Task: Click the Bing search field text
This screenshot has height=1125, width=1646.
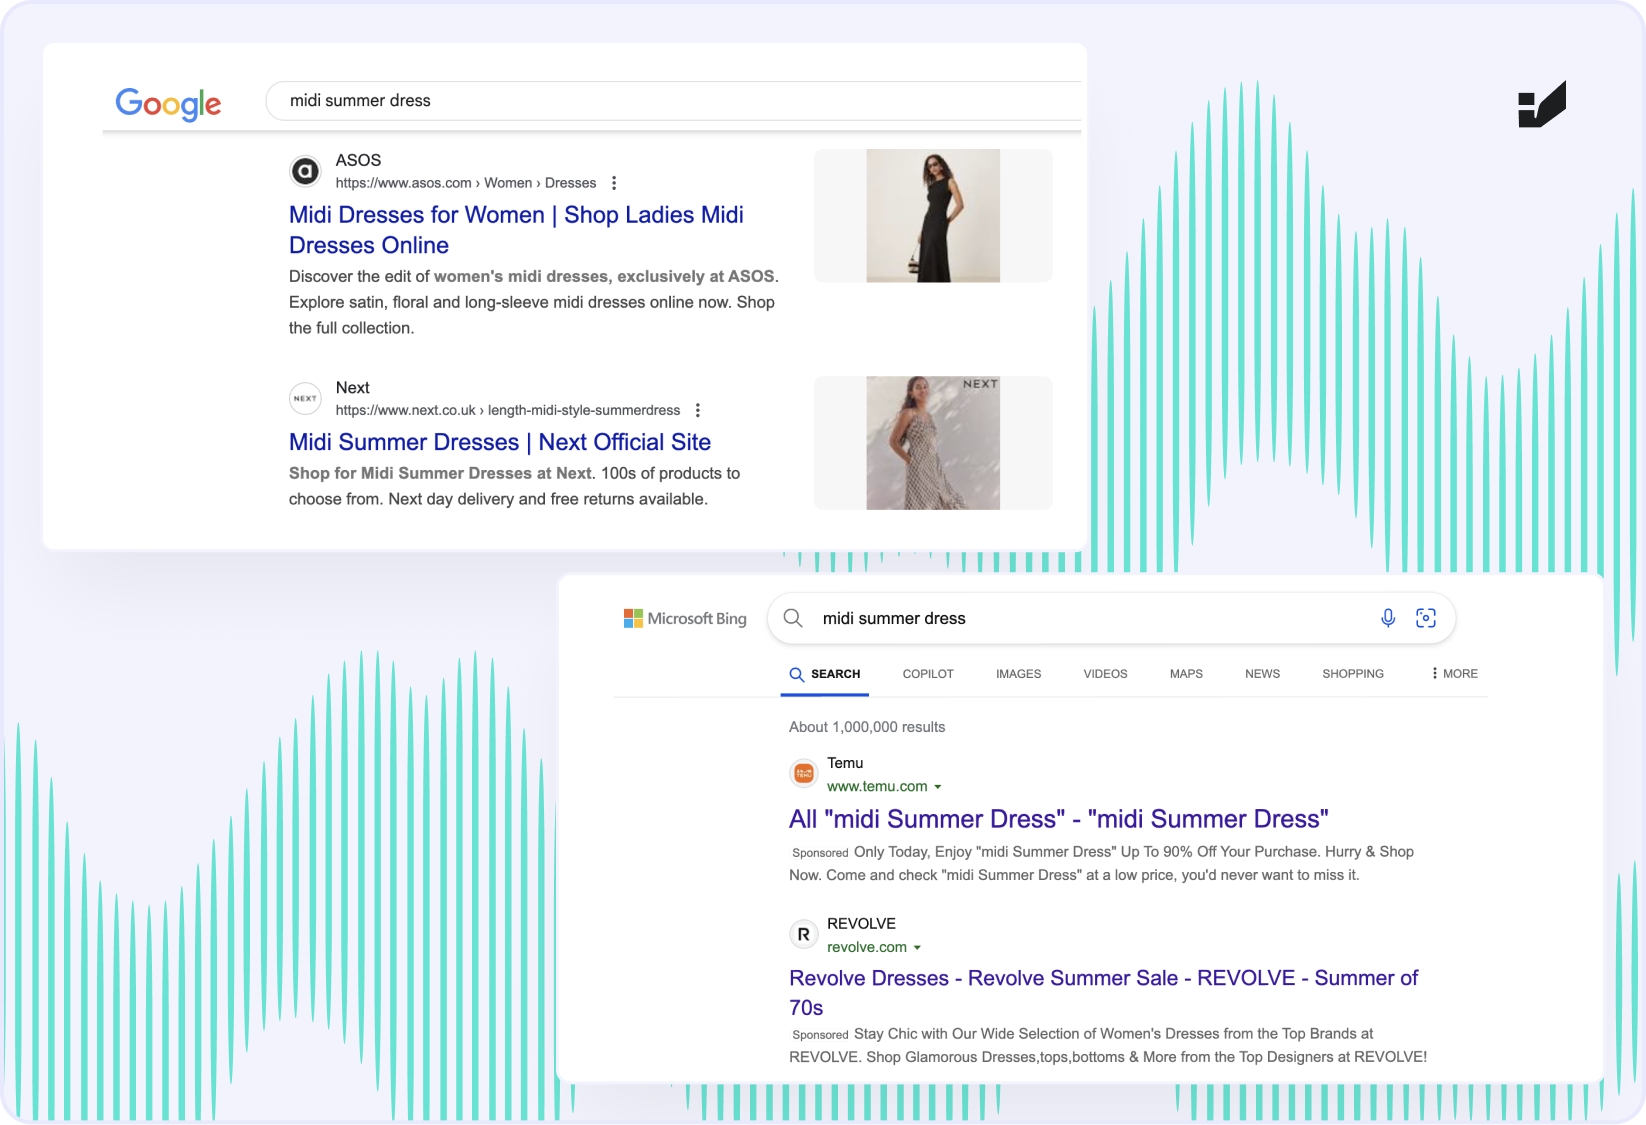Action: point(894,618)
